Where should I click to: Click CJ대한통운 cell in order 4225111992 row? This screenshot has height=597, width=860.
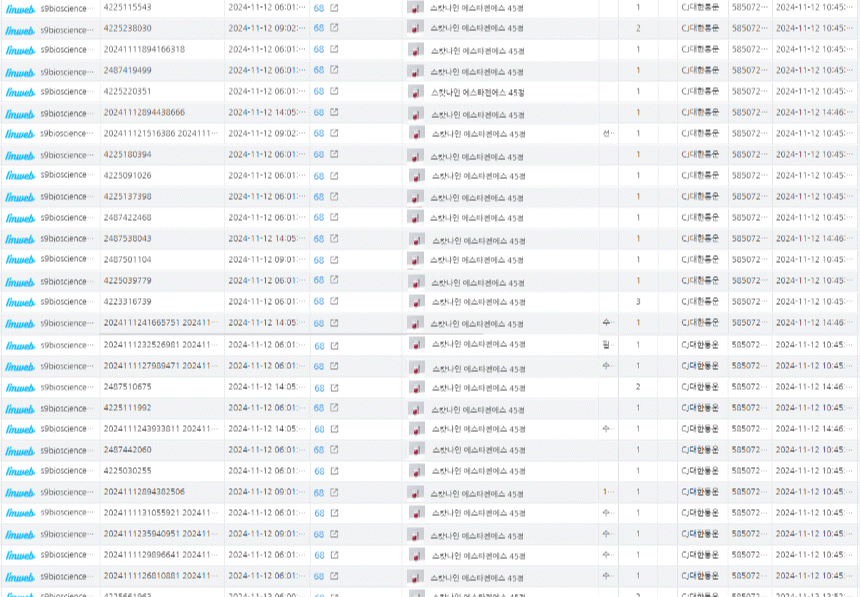tap(700, 408)
